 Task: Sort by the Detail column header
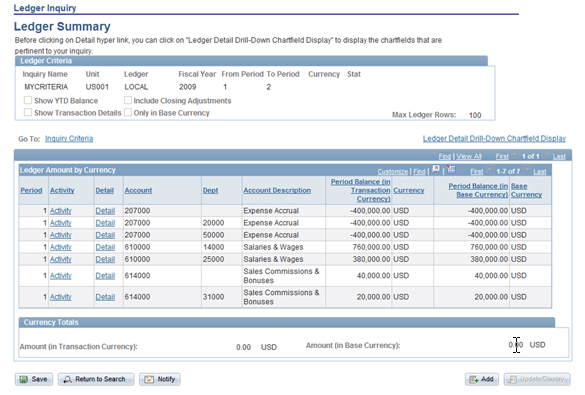tap(104, 190)
